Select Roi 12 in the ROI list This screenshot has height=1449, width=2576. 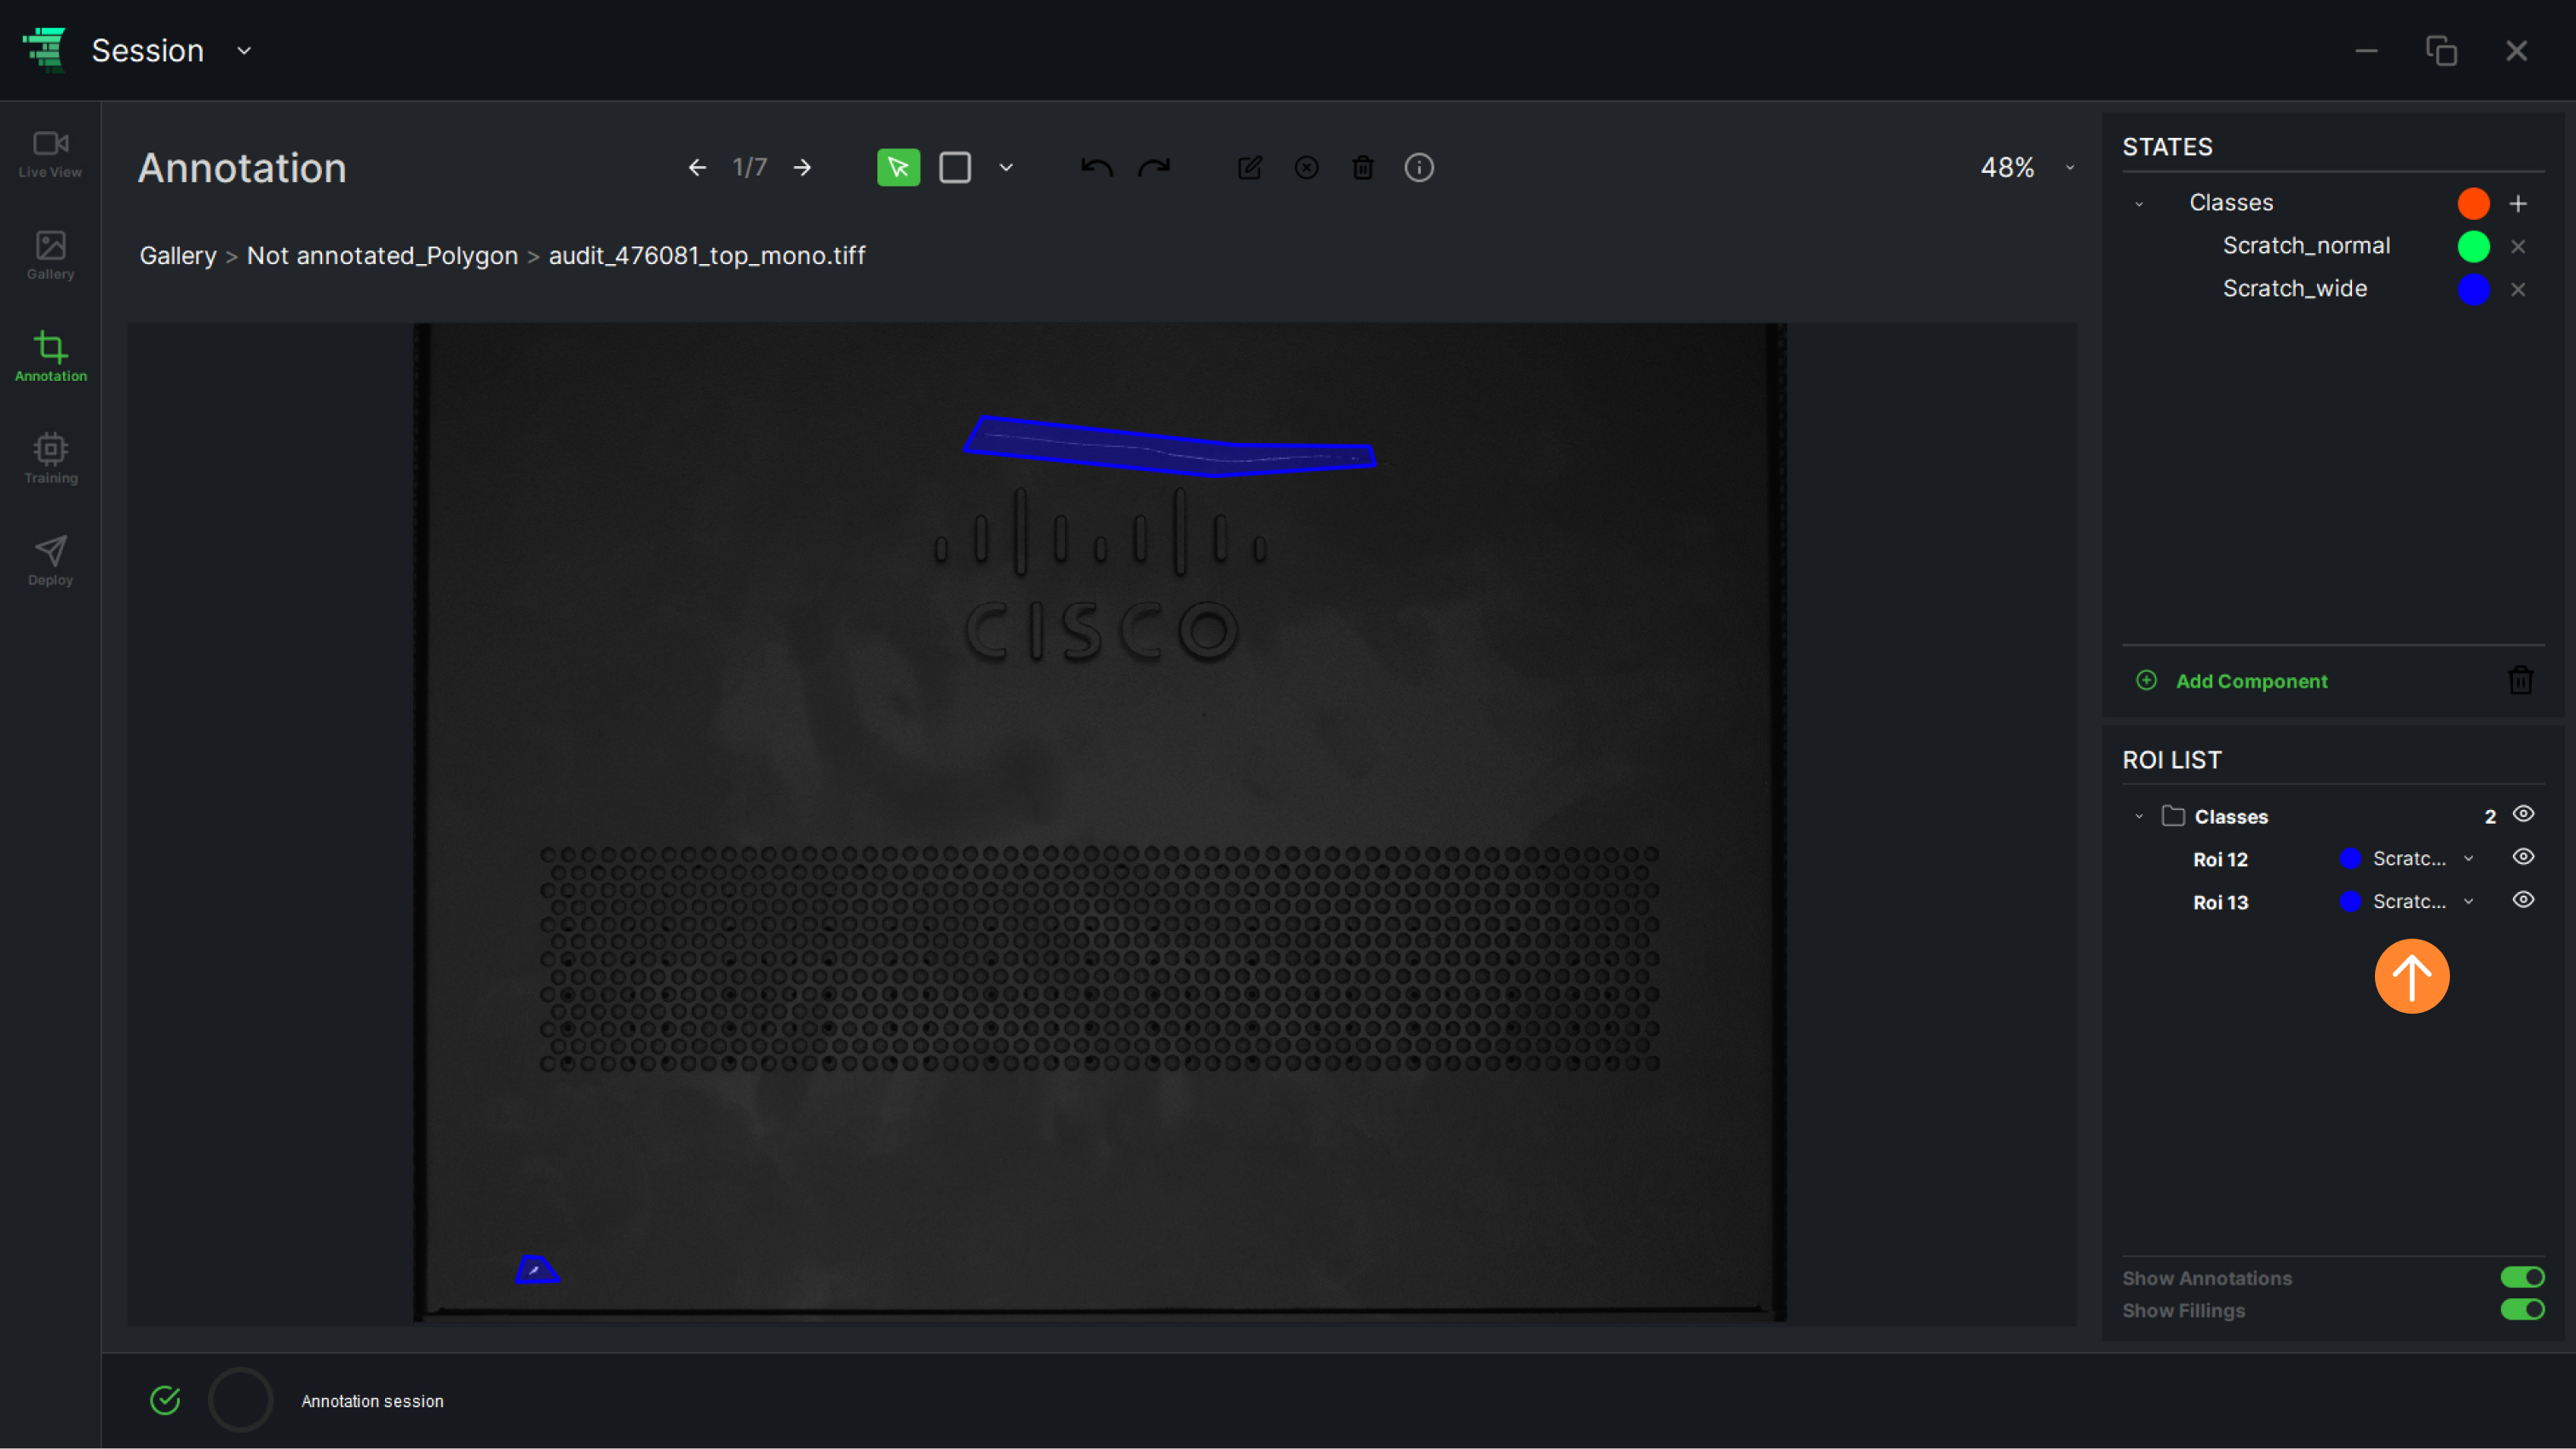2220,860
